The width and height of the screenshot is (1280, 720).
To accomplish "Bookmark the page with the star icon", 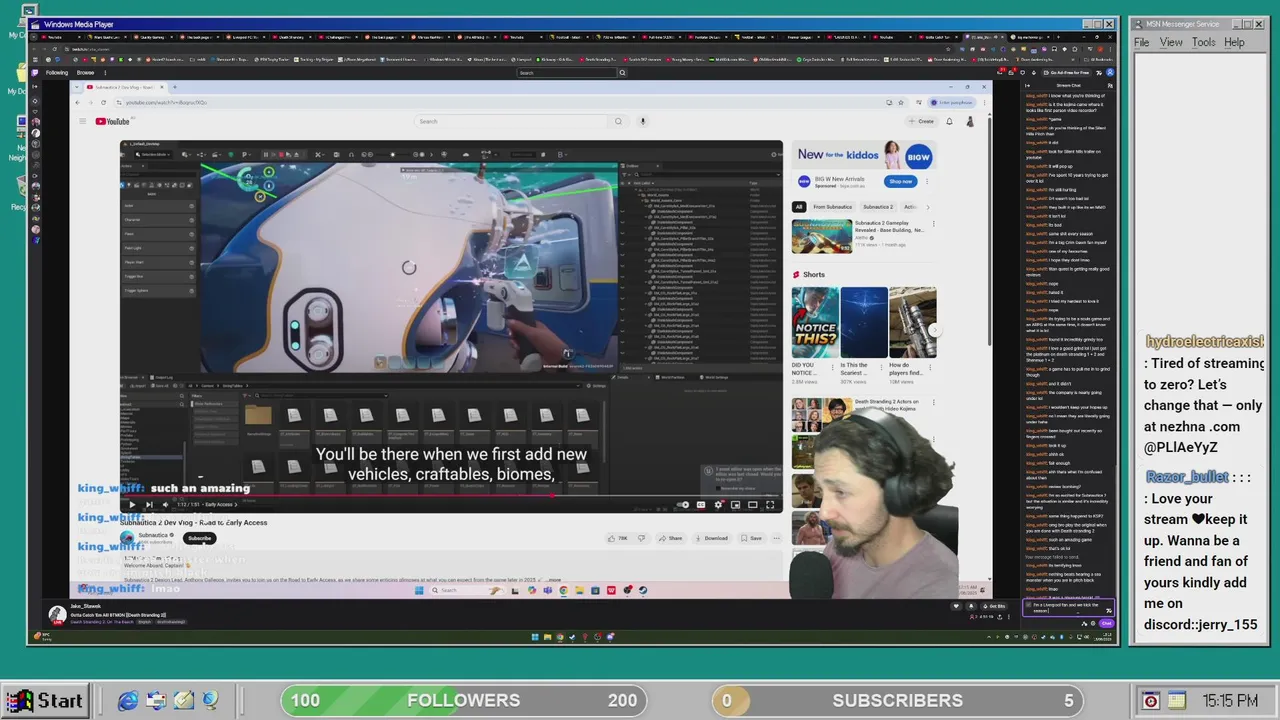I will coord(901,102).
